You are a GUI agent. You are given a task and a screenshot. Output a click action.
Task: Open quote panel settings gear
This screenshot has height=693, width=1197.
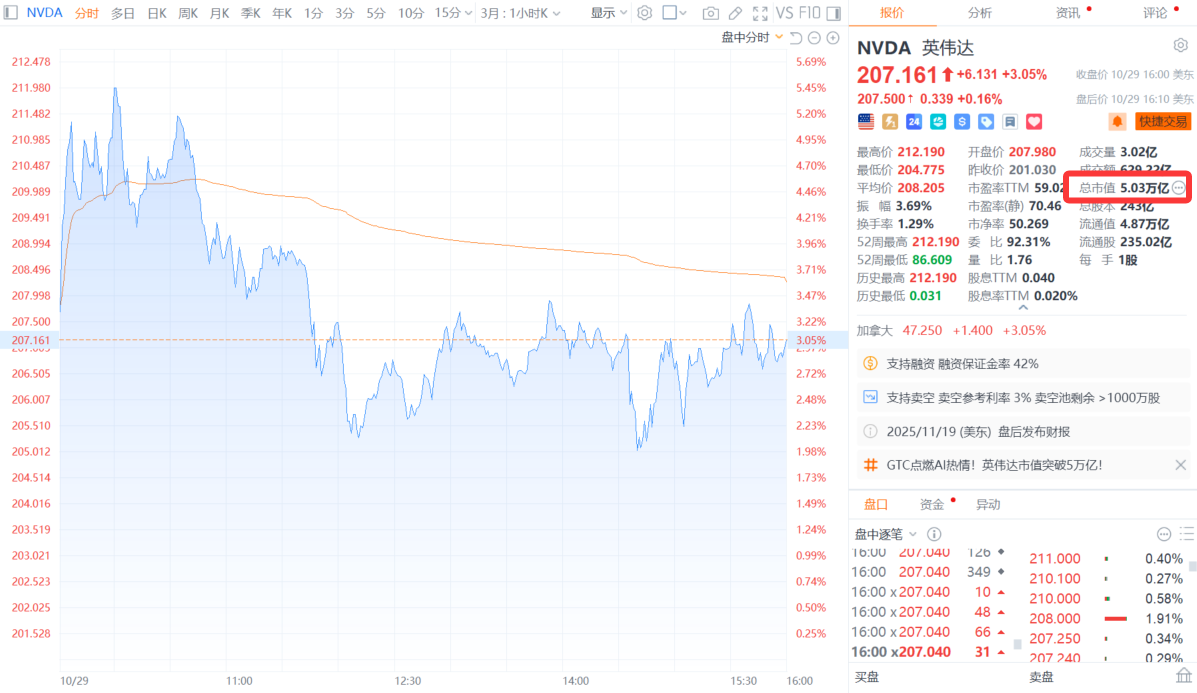tap(1180, 46)
